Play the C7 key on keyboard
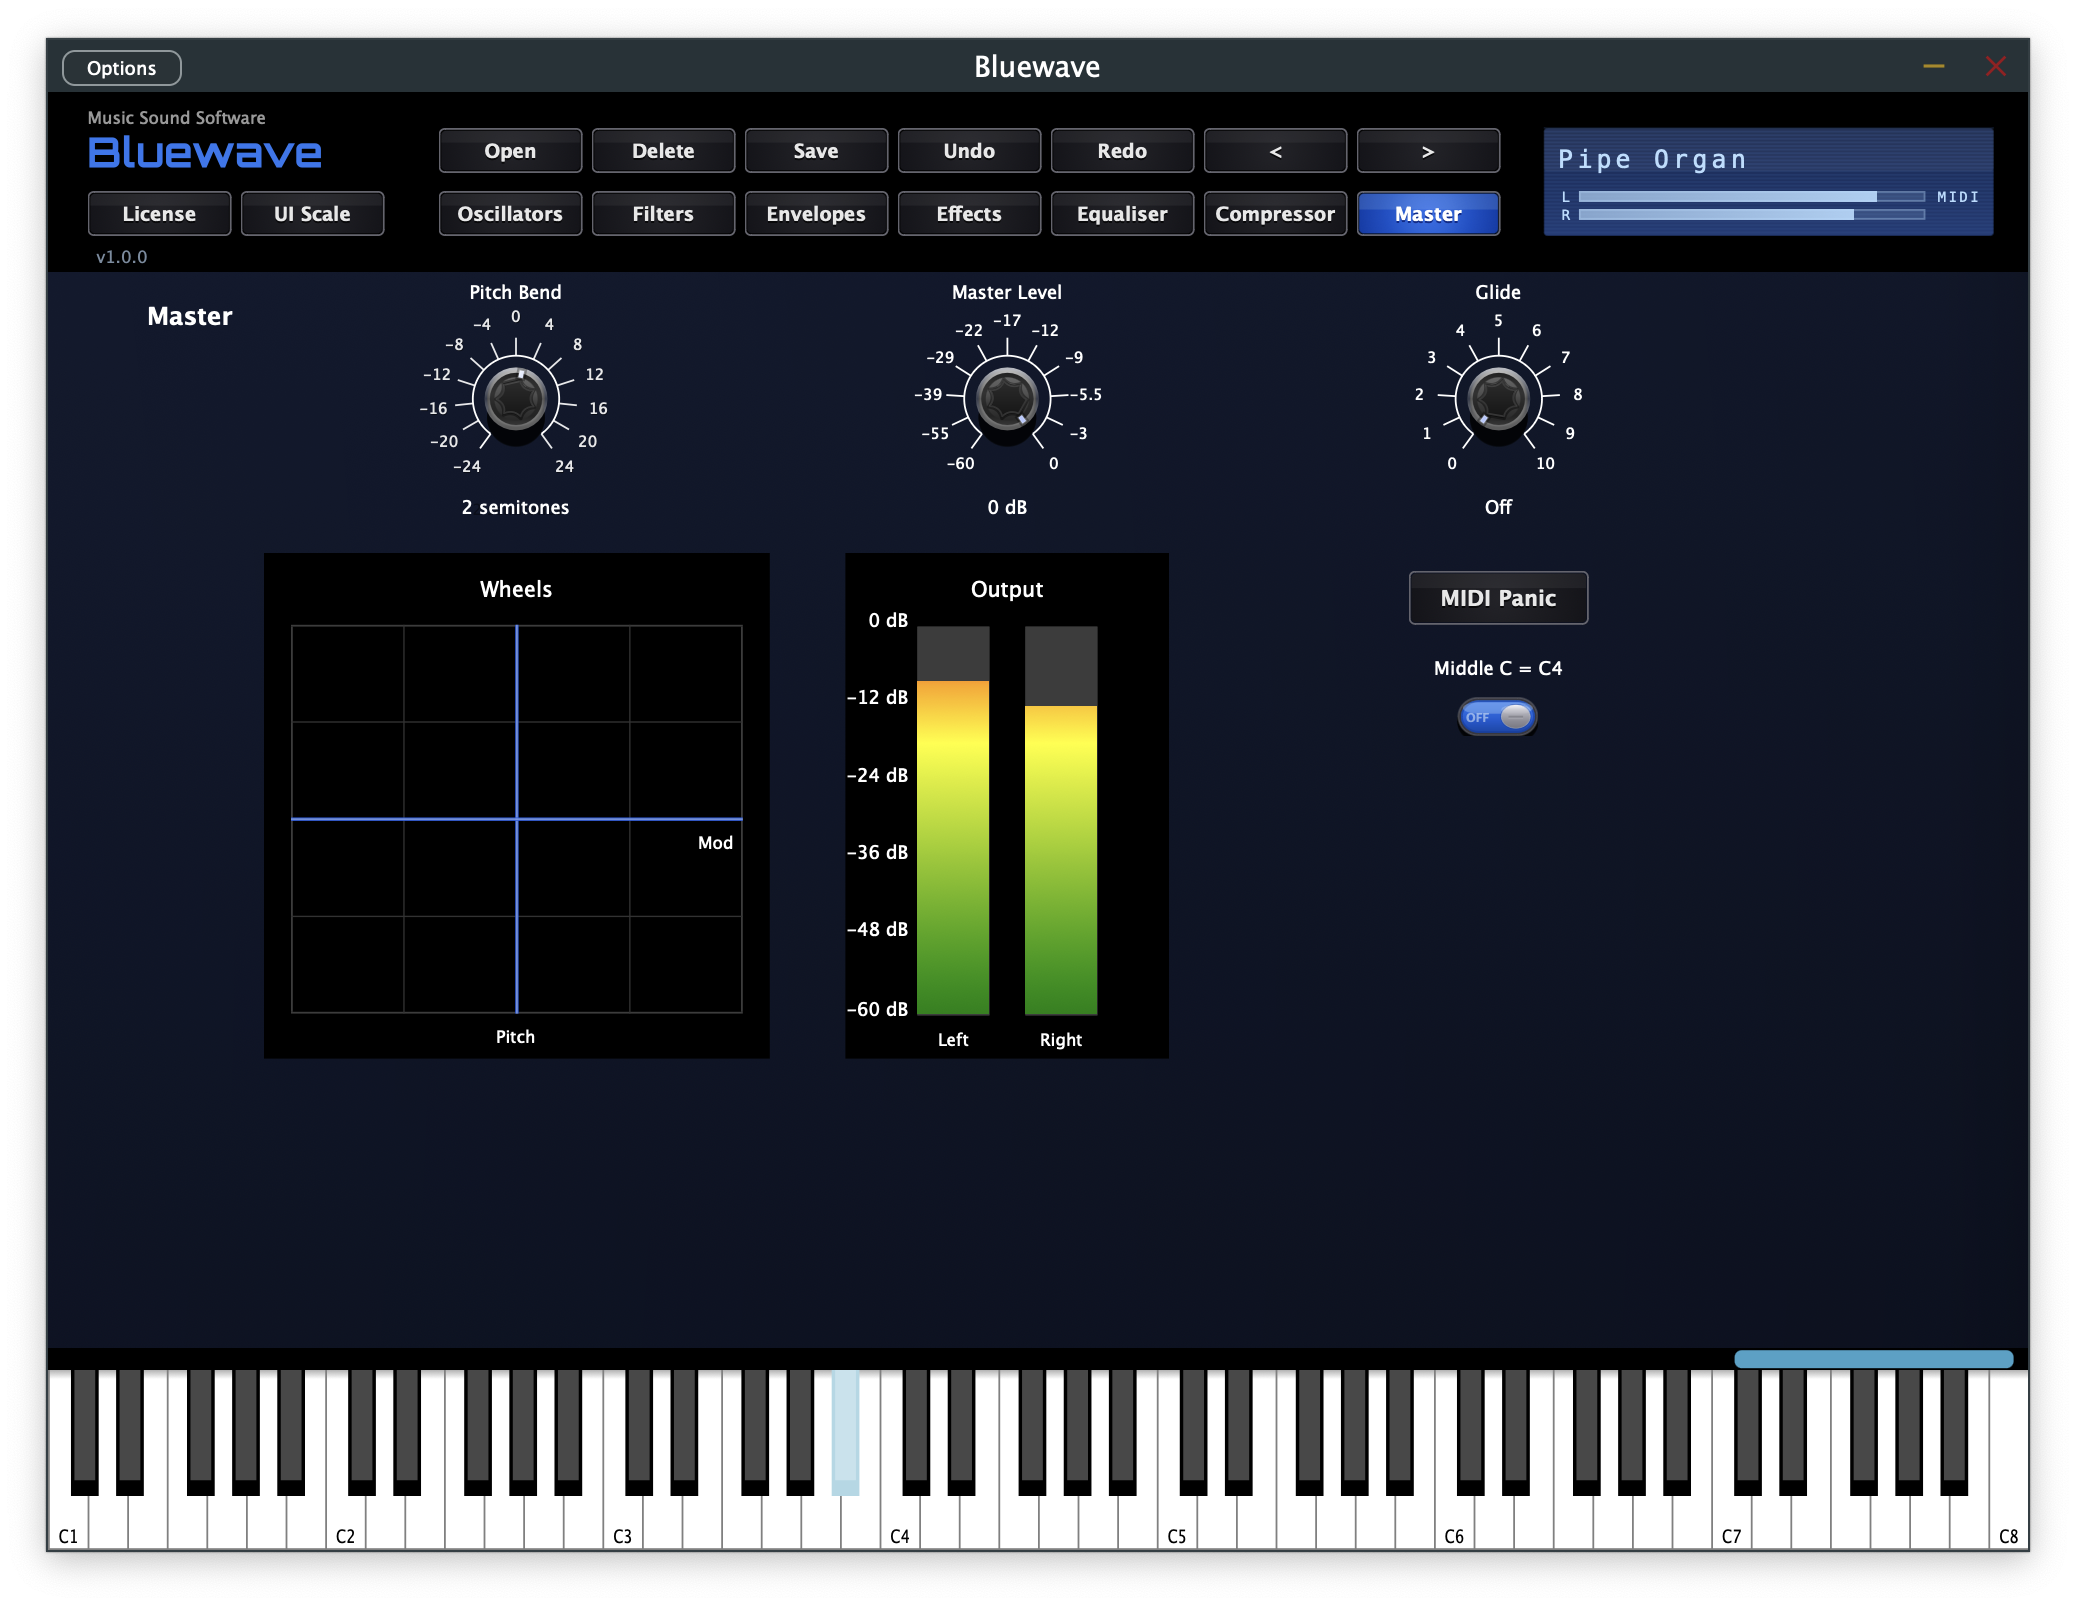 point(1730,1520)
